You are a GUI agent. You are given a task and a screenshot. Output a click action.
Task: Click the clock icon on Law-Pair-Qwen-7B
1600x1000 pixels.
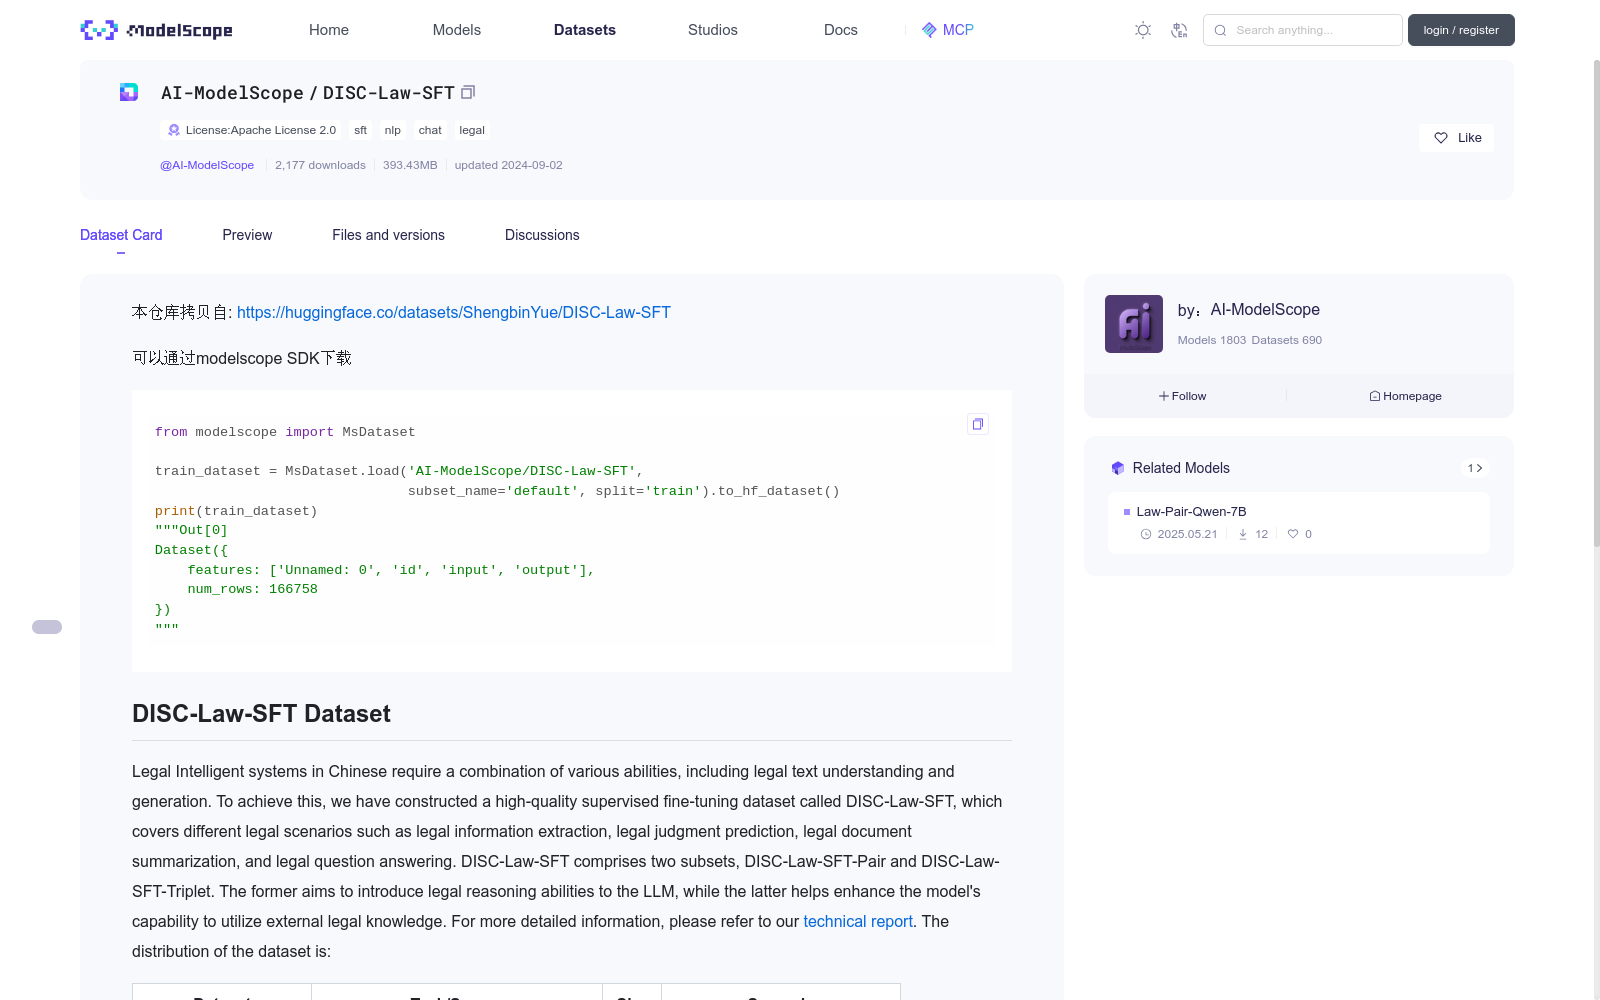(x=1146, y=534)
